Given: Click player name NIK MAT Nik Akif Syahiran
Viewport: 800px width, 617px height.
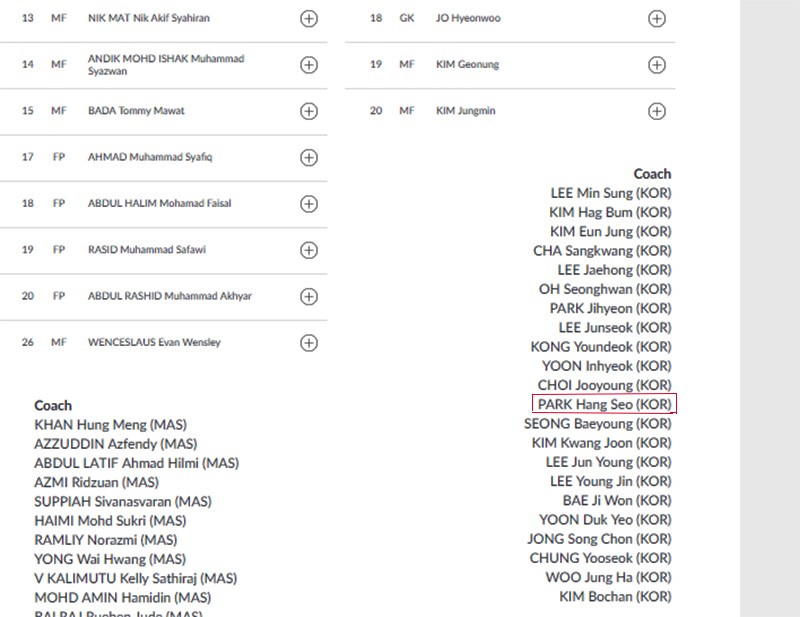Looking at the screenshot, I should click(148, 19).
